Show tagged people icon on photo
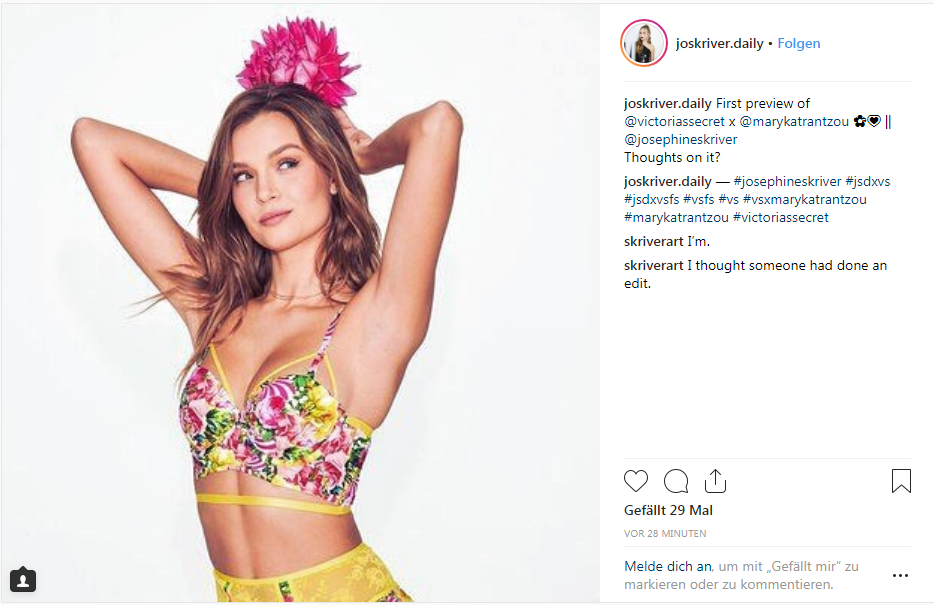This screenshot has height=605, width=934. [23, 580]
